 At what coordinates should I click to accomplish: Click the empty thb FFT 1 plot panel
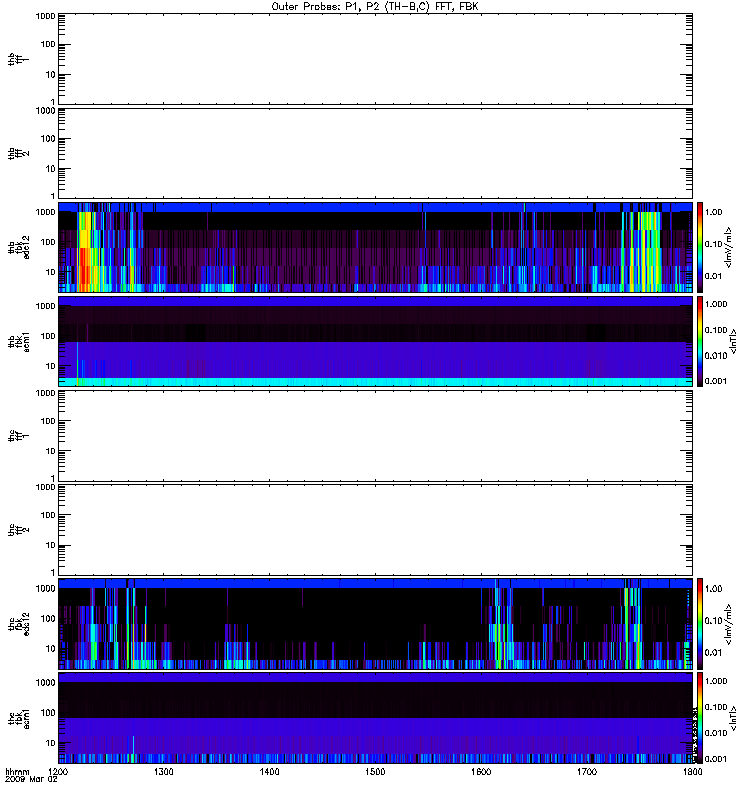(x=376, y=60)
